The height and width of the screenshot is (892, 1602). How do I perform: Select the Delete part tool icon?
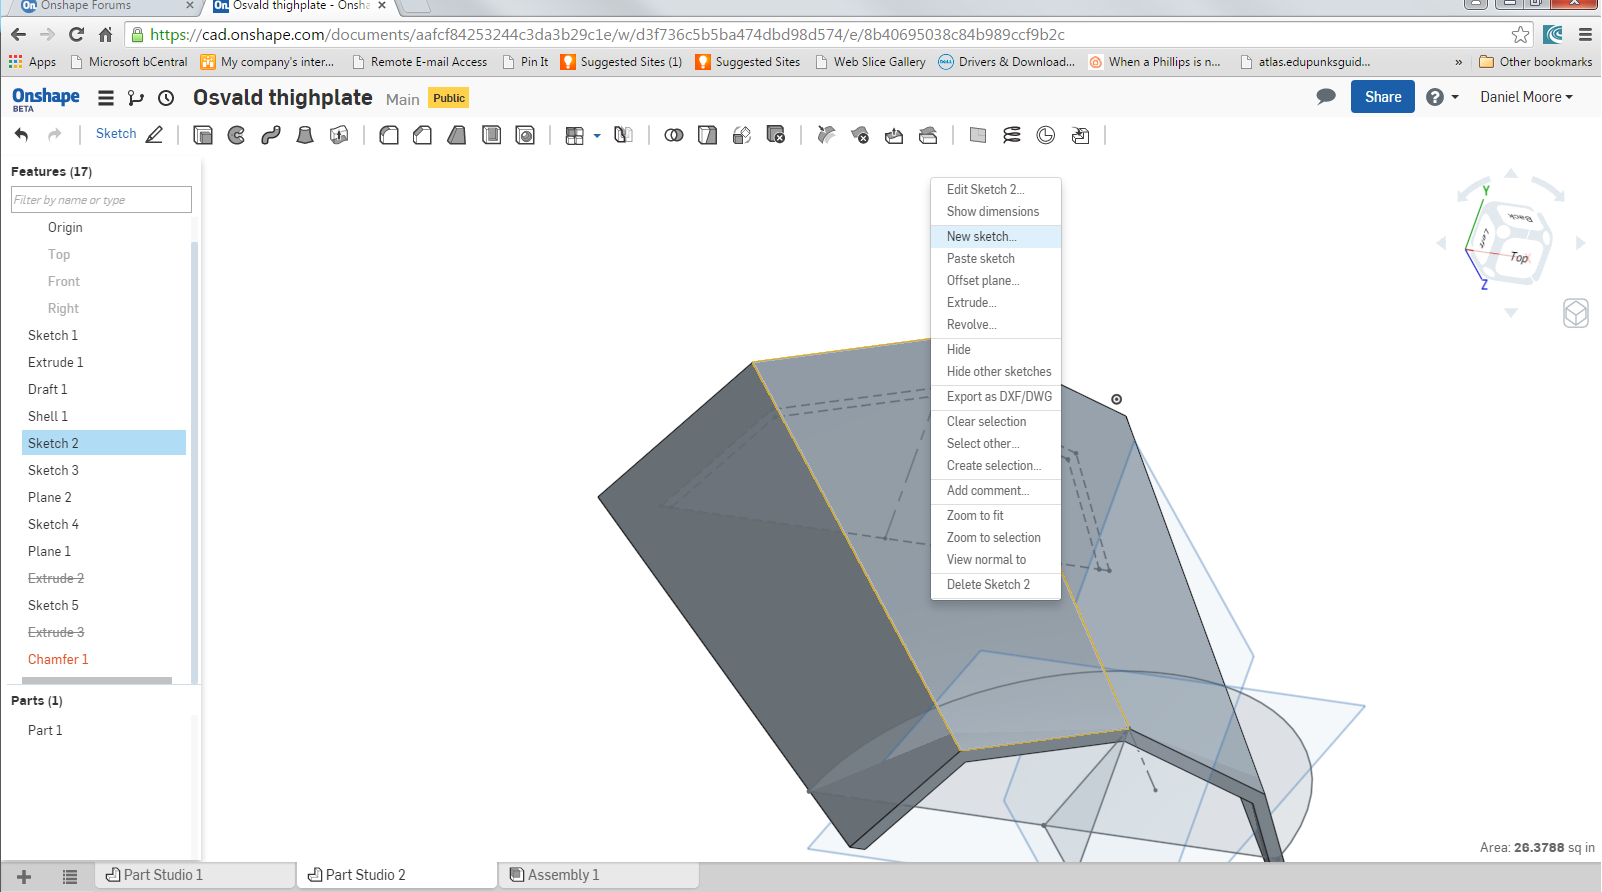(x=776, y=135)
